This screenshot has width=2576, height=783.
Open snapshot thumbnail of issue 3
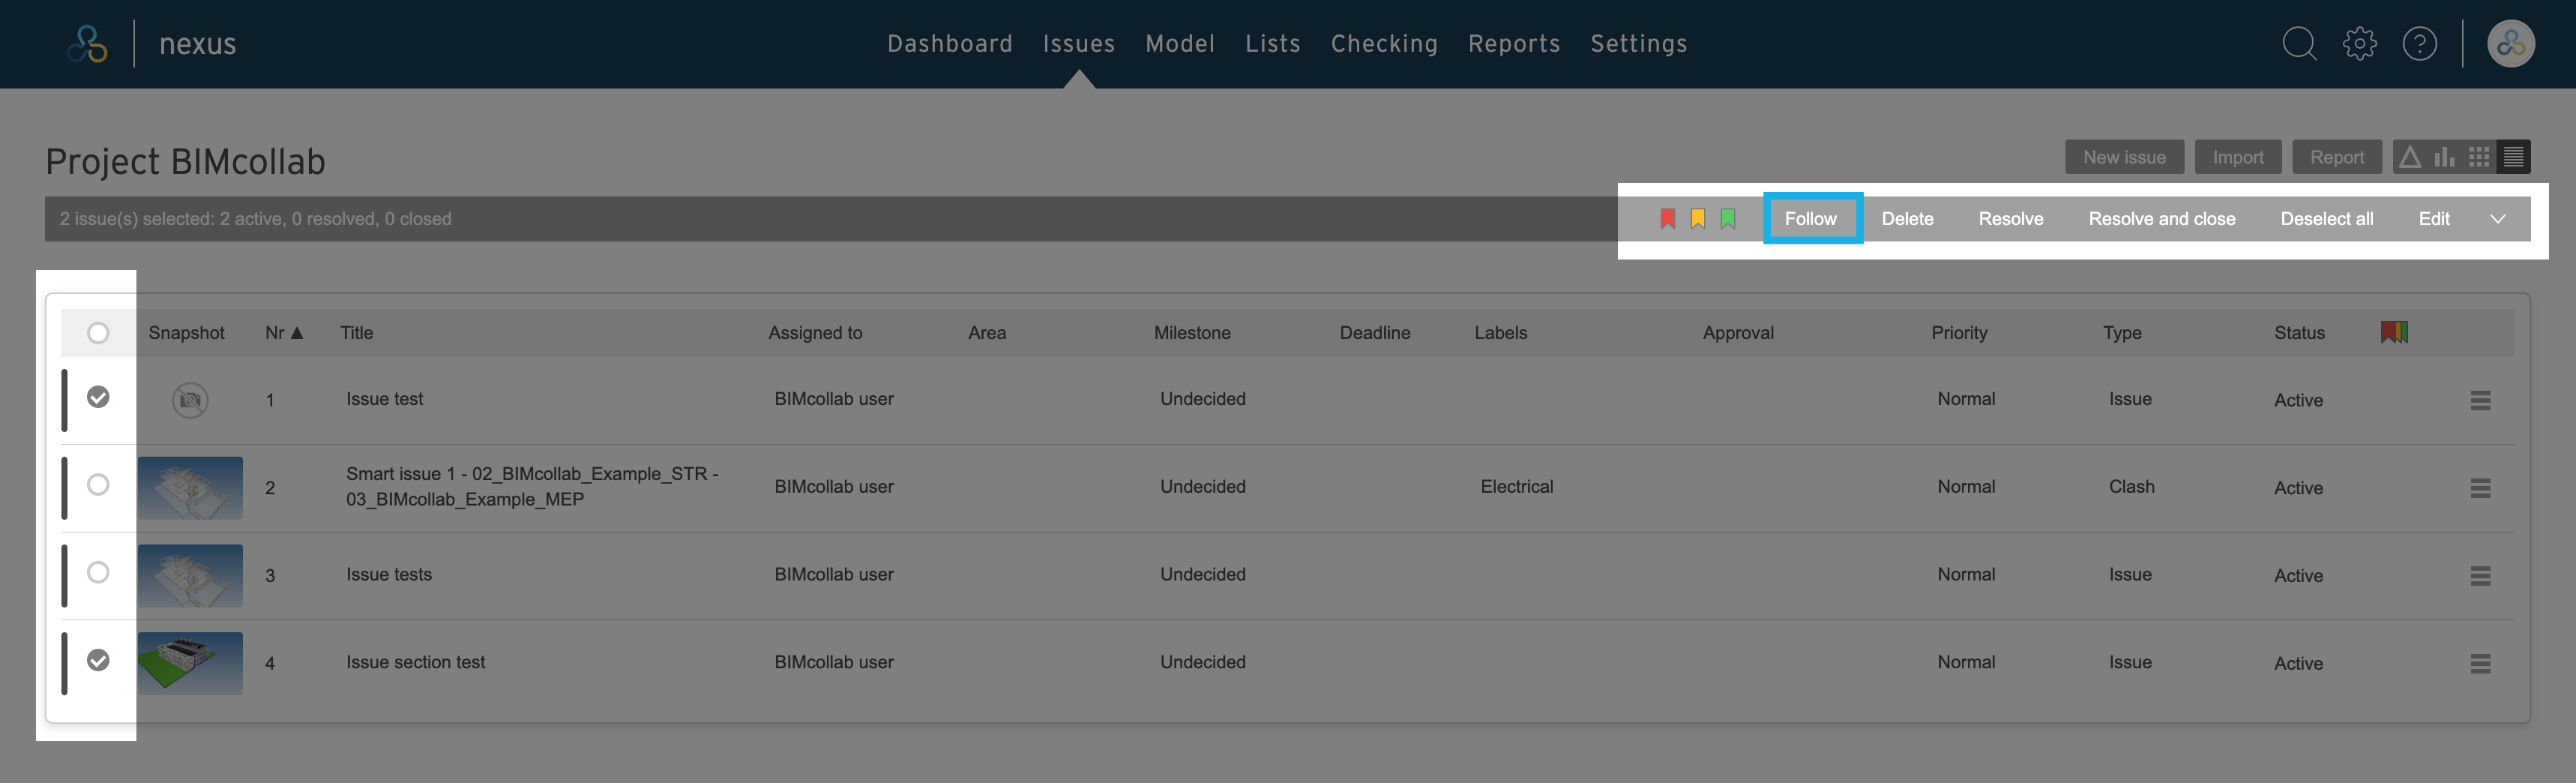tap(190, 576)
